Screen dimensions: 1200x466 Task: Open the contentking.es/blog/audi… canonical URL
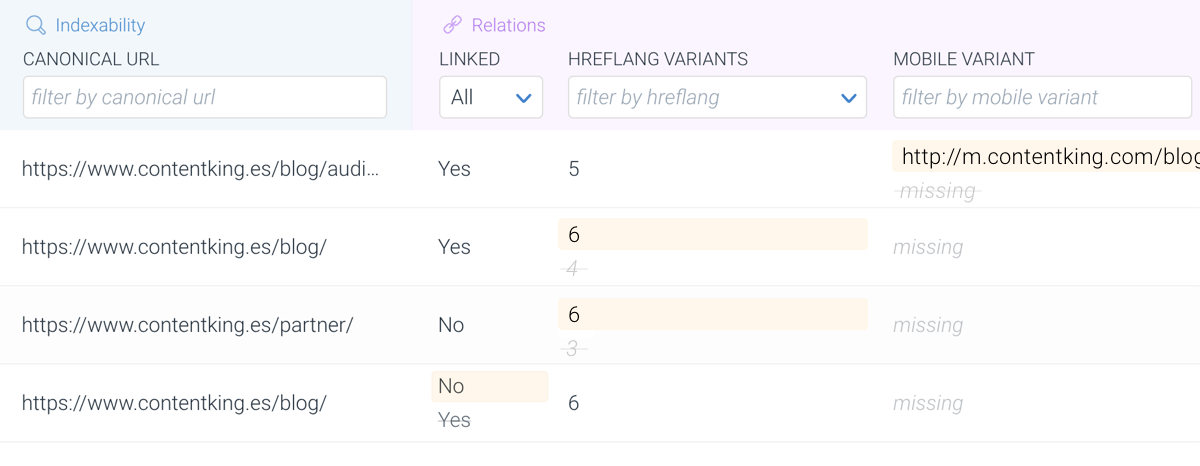(201, 169)
